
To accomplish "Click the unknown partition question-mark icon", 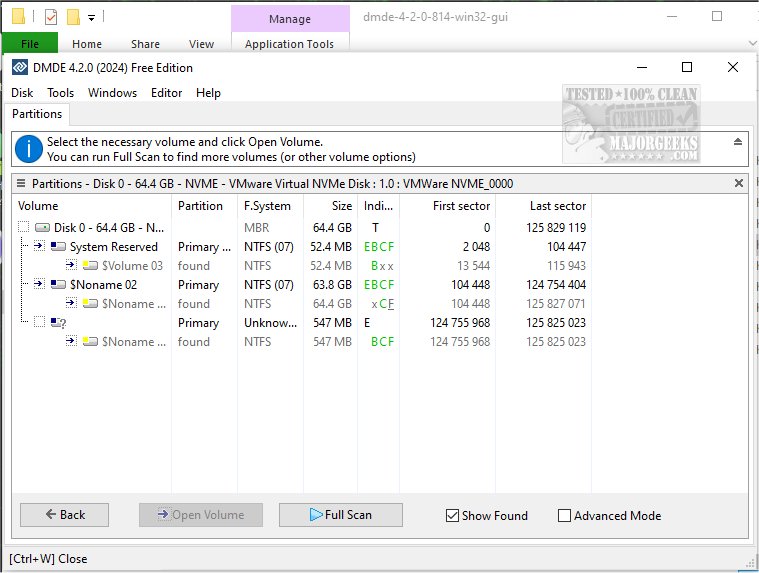I will point(59,322).
